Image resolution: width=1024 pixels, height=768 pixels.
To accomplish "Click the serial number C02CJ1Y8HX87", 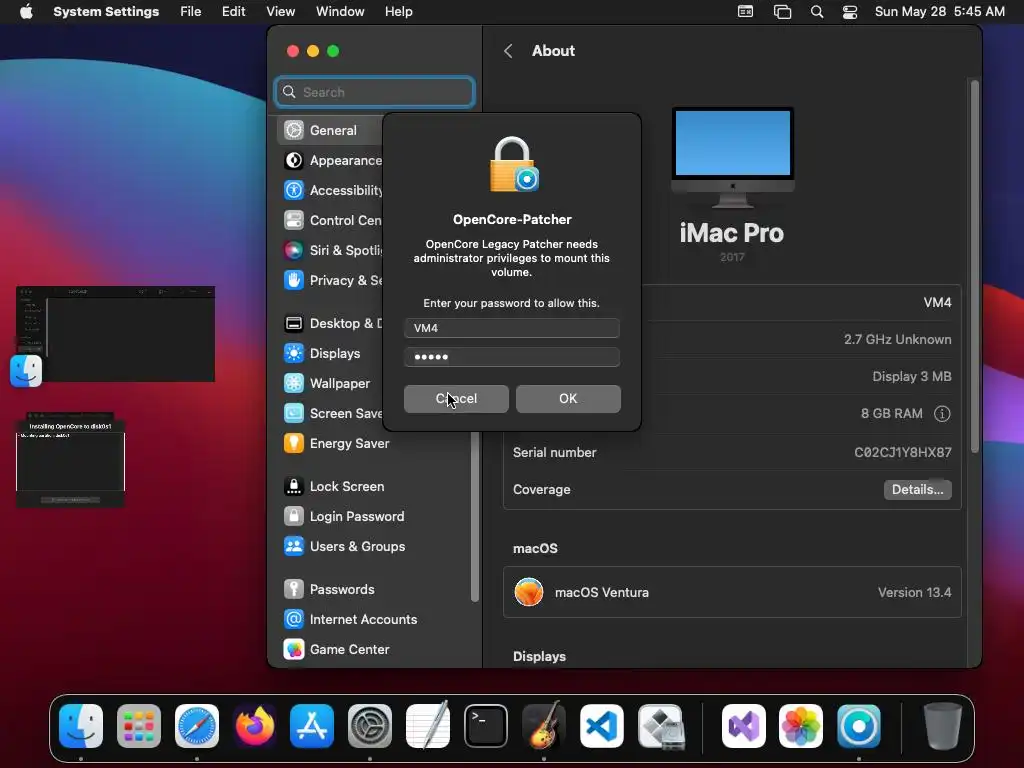I will point(903,452).
